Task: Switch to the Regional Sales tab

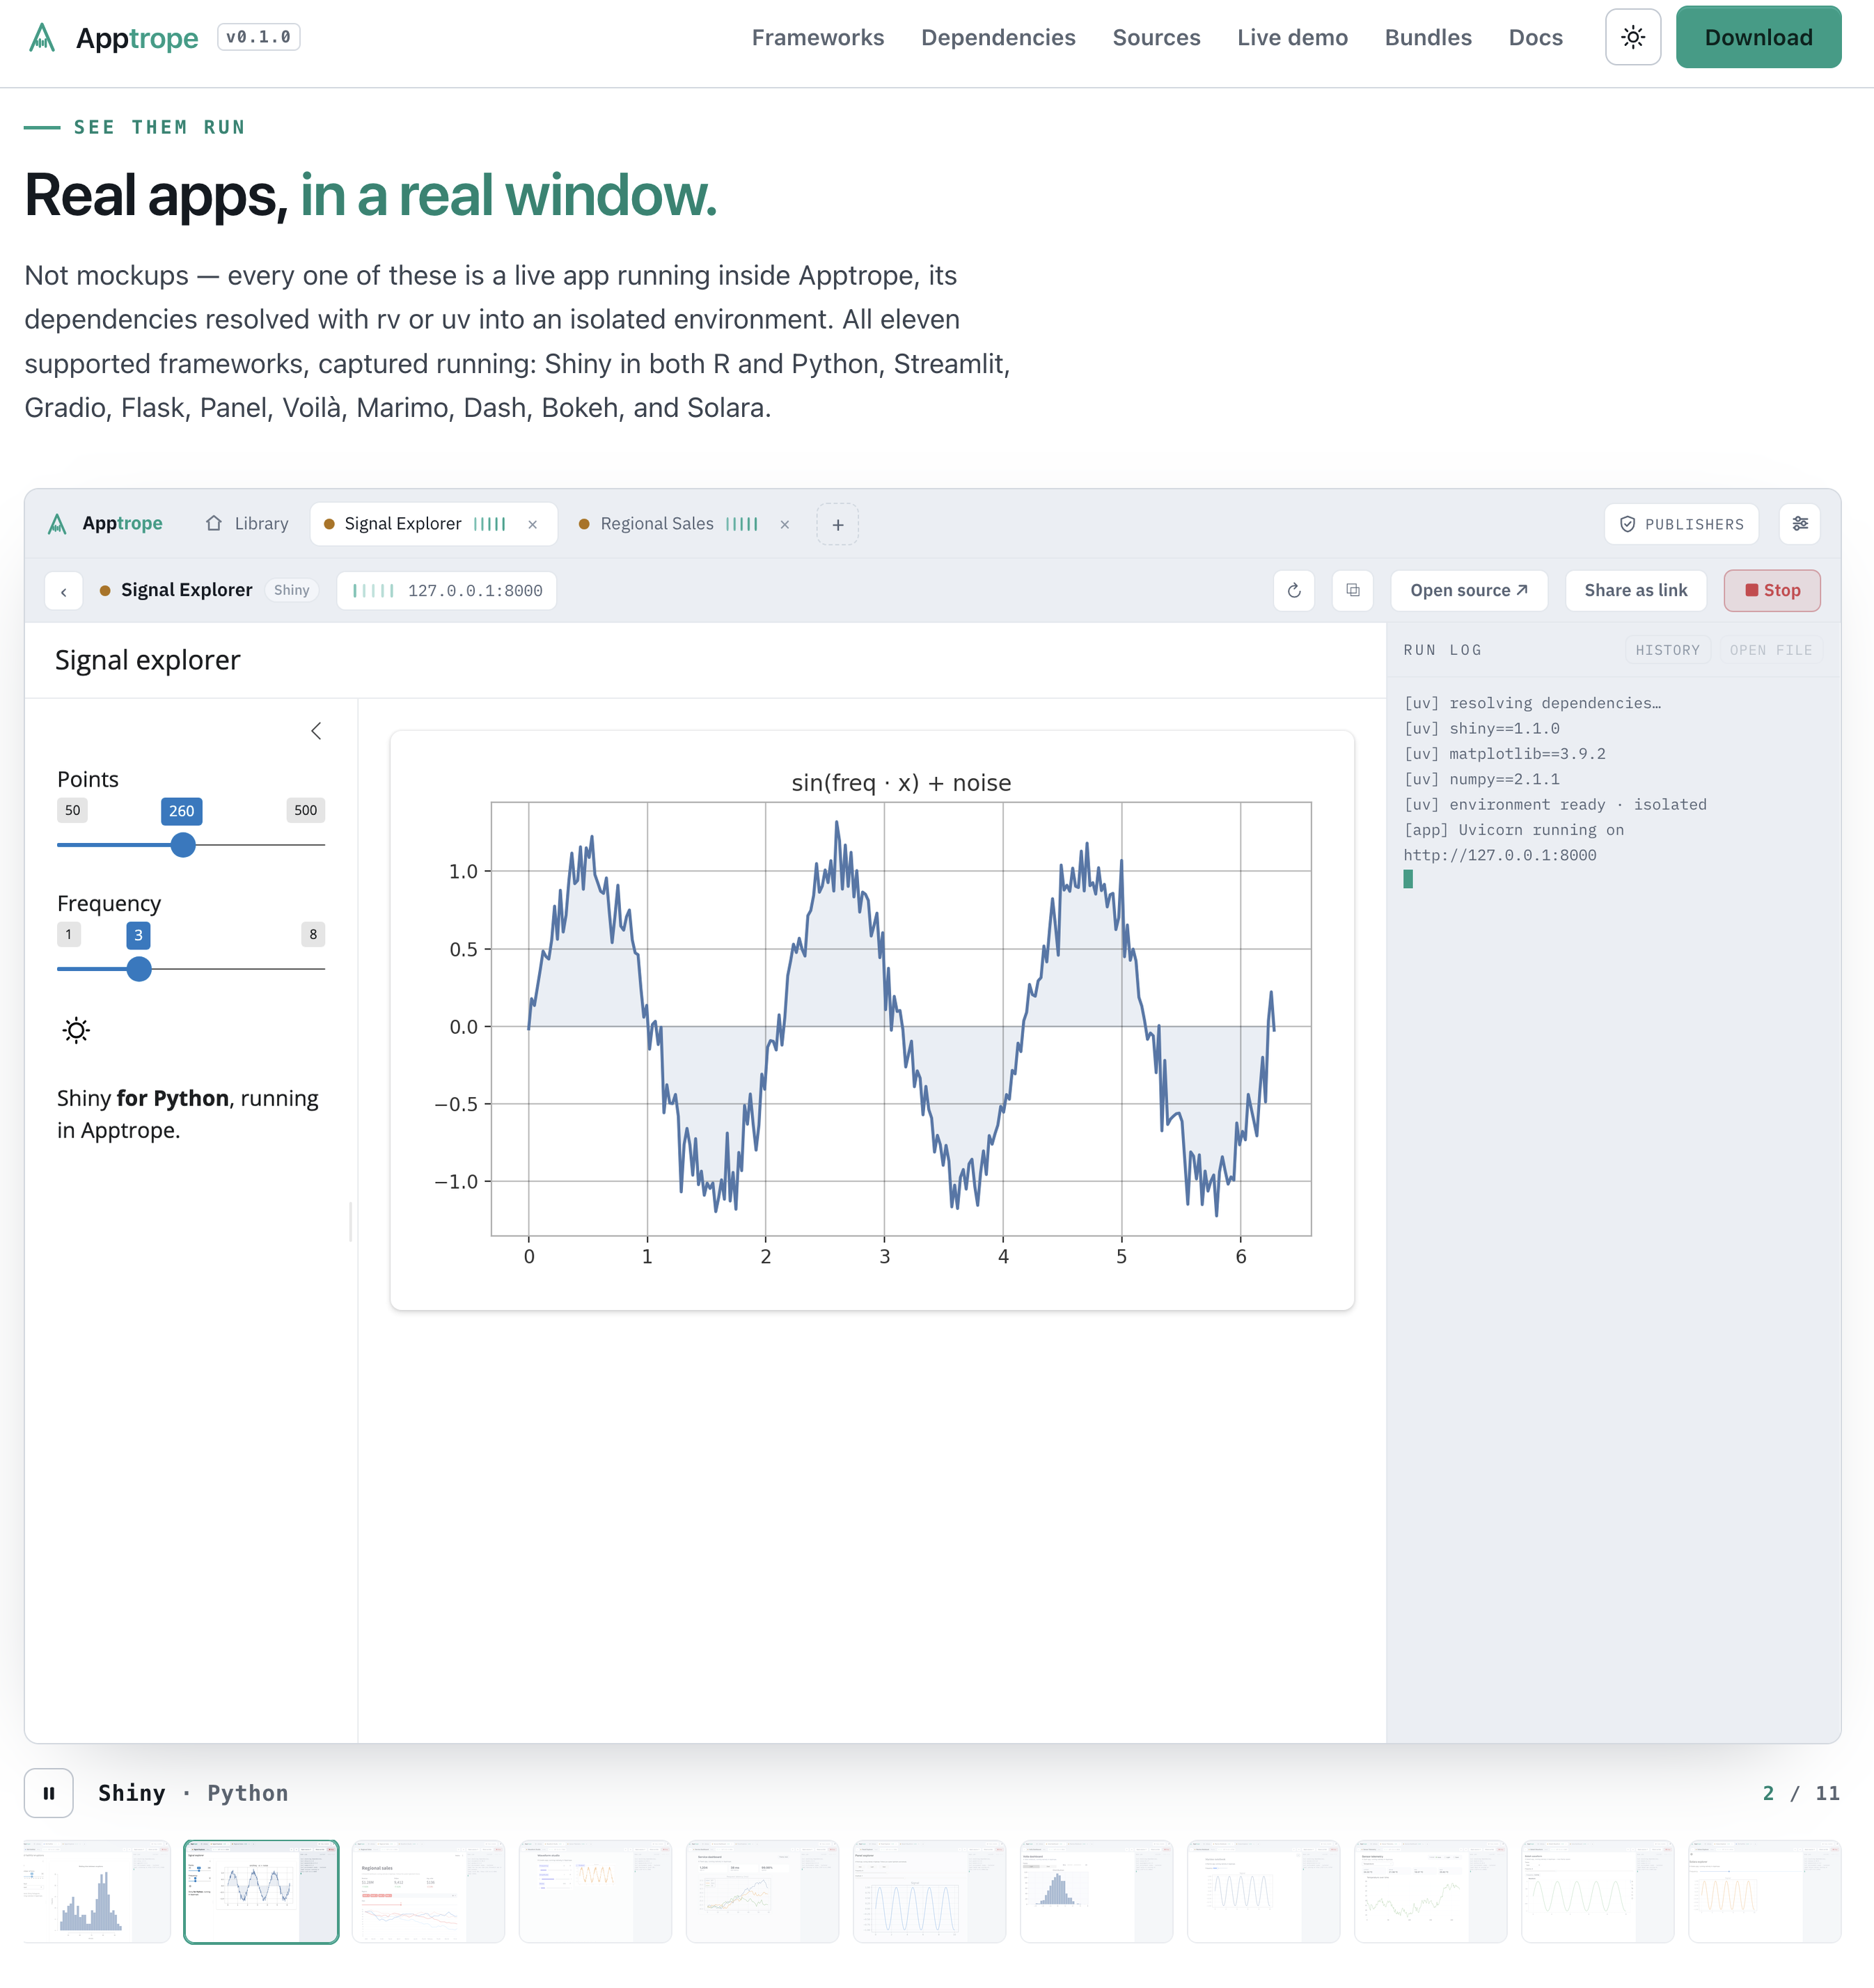Action: [656, 524]
